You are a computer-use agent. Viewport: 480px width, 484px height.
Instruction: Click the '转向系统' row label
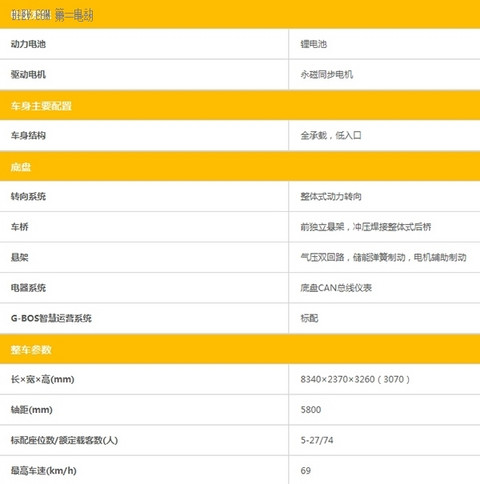coord(28,196)
